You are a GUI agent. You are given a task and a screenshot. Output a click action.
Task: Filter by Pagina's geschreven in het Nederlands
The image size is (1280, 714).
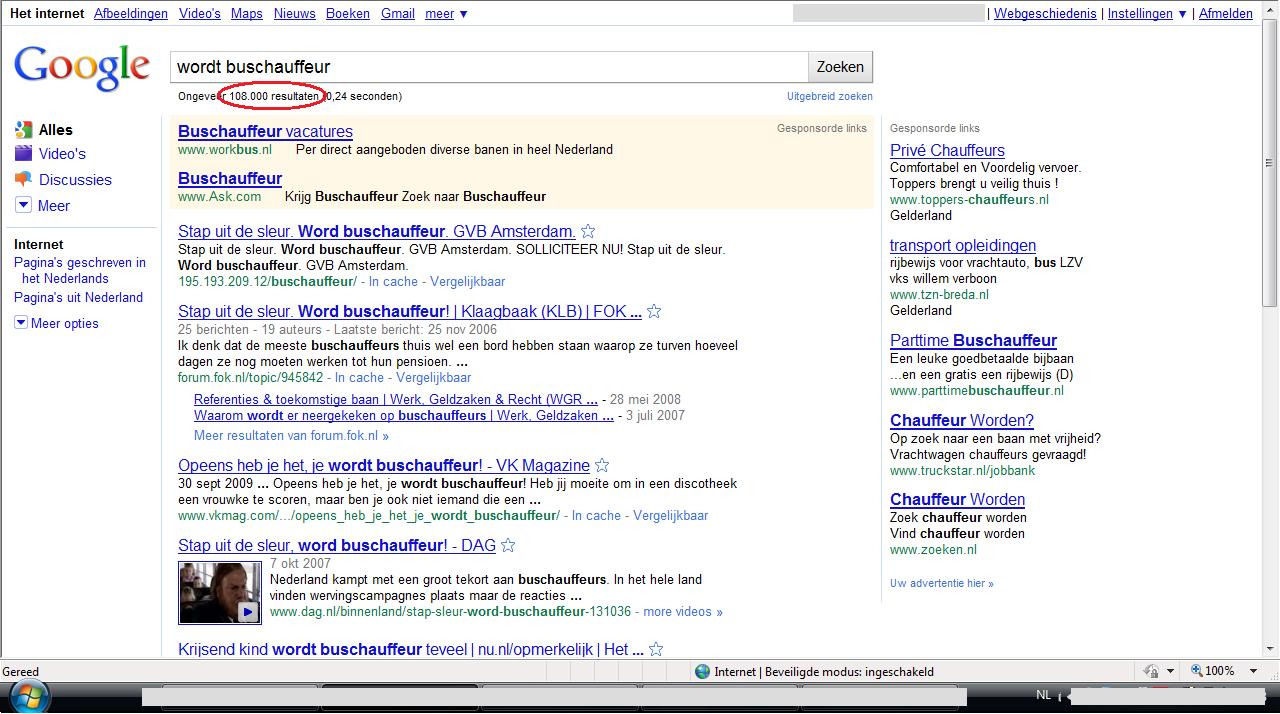click(80, 270)
